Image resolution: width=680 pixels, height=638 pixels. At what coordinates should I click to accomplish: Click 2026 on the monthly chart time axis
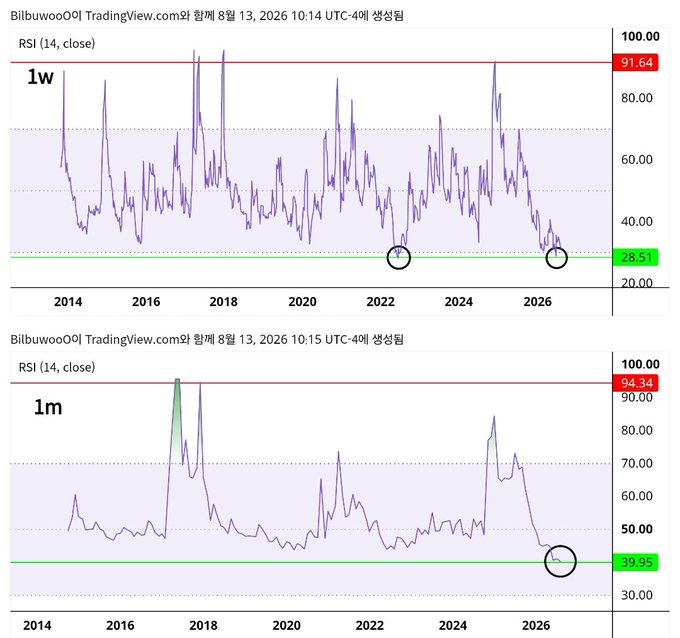click(536, 626)
